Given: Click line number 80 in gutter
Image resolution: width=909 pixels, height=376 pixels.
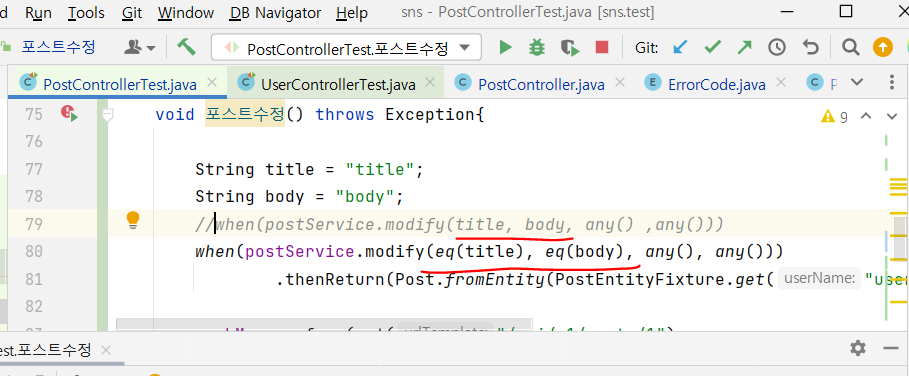Looking at the screenshot, I should point(34,251).
